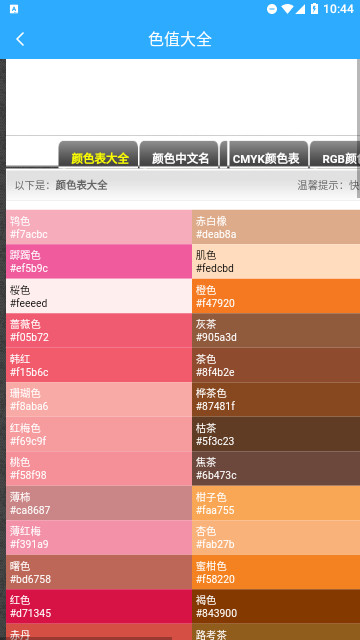Pick the 珊瑚色 #f8aba6 swatch

[99, 400]
